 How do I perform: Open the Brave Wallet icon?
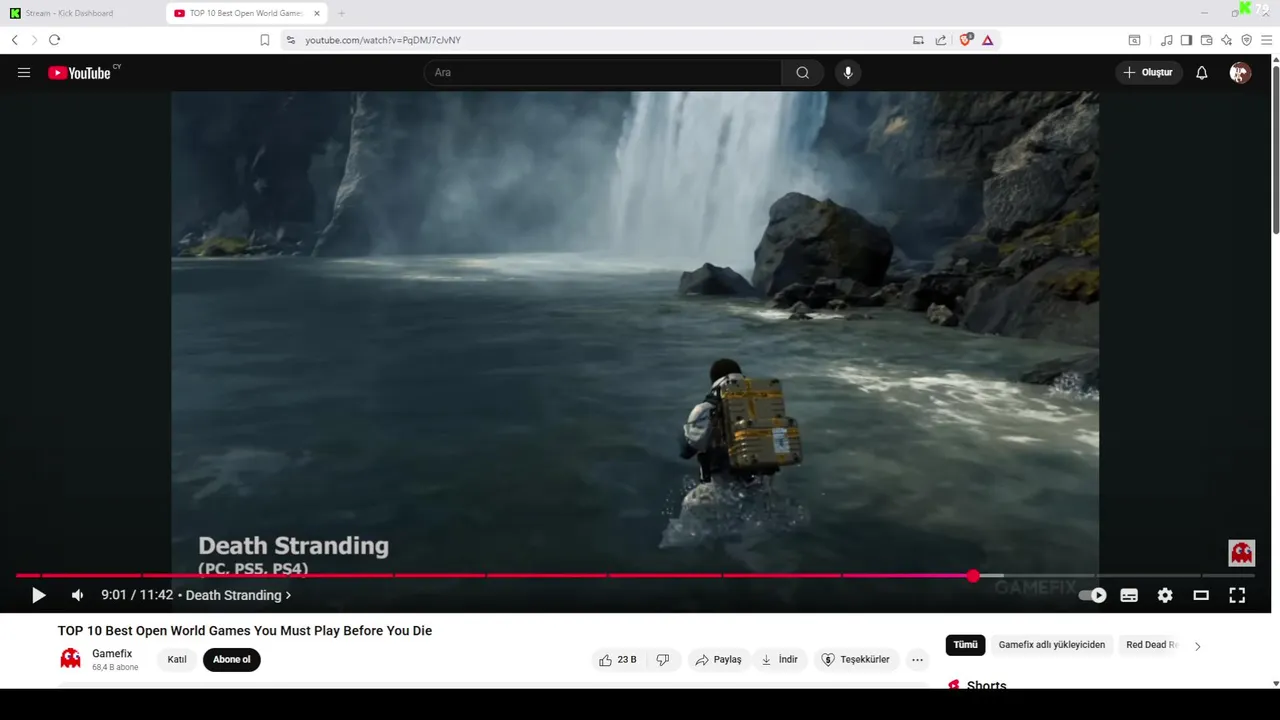tap(1206, 40)
